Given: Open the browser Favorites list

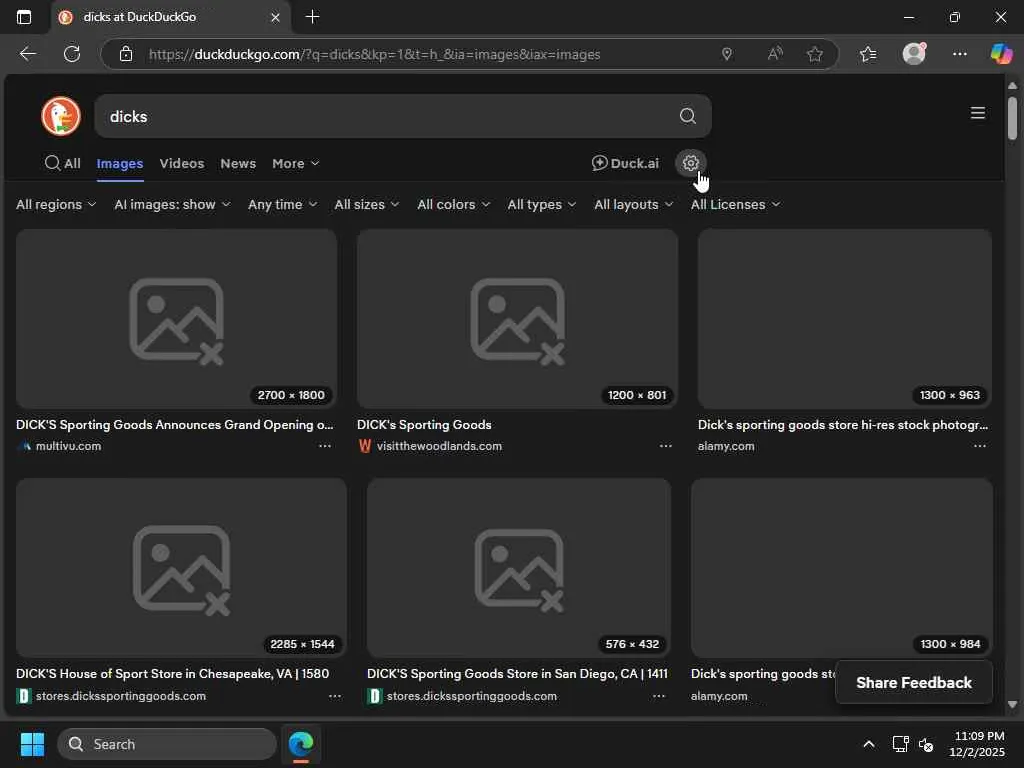Looking at the screenshot, I should pyautogui.click(x=868, y=54).
